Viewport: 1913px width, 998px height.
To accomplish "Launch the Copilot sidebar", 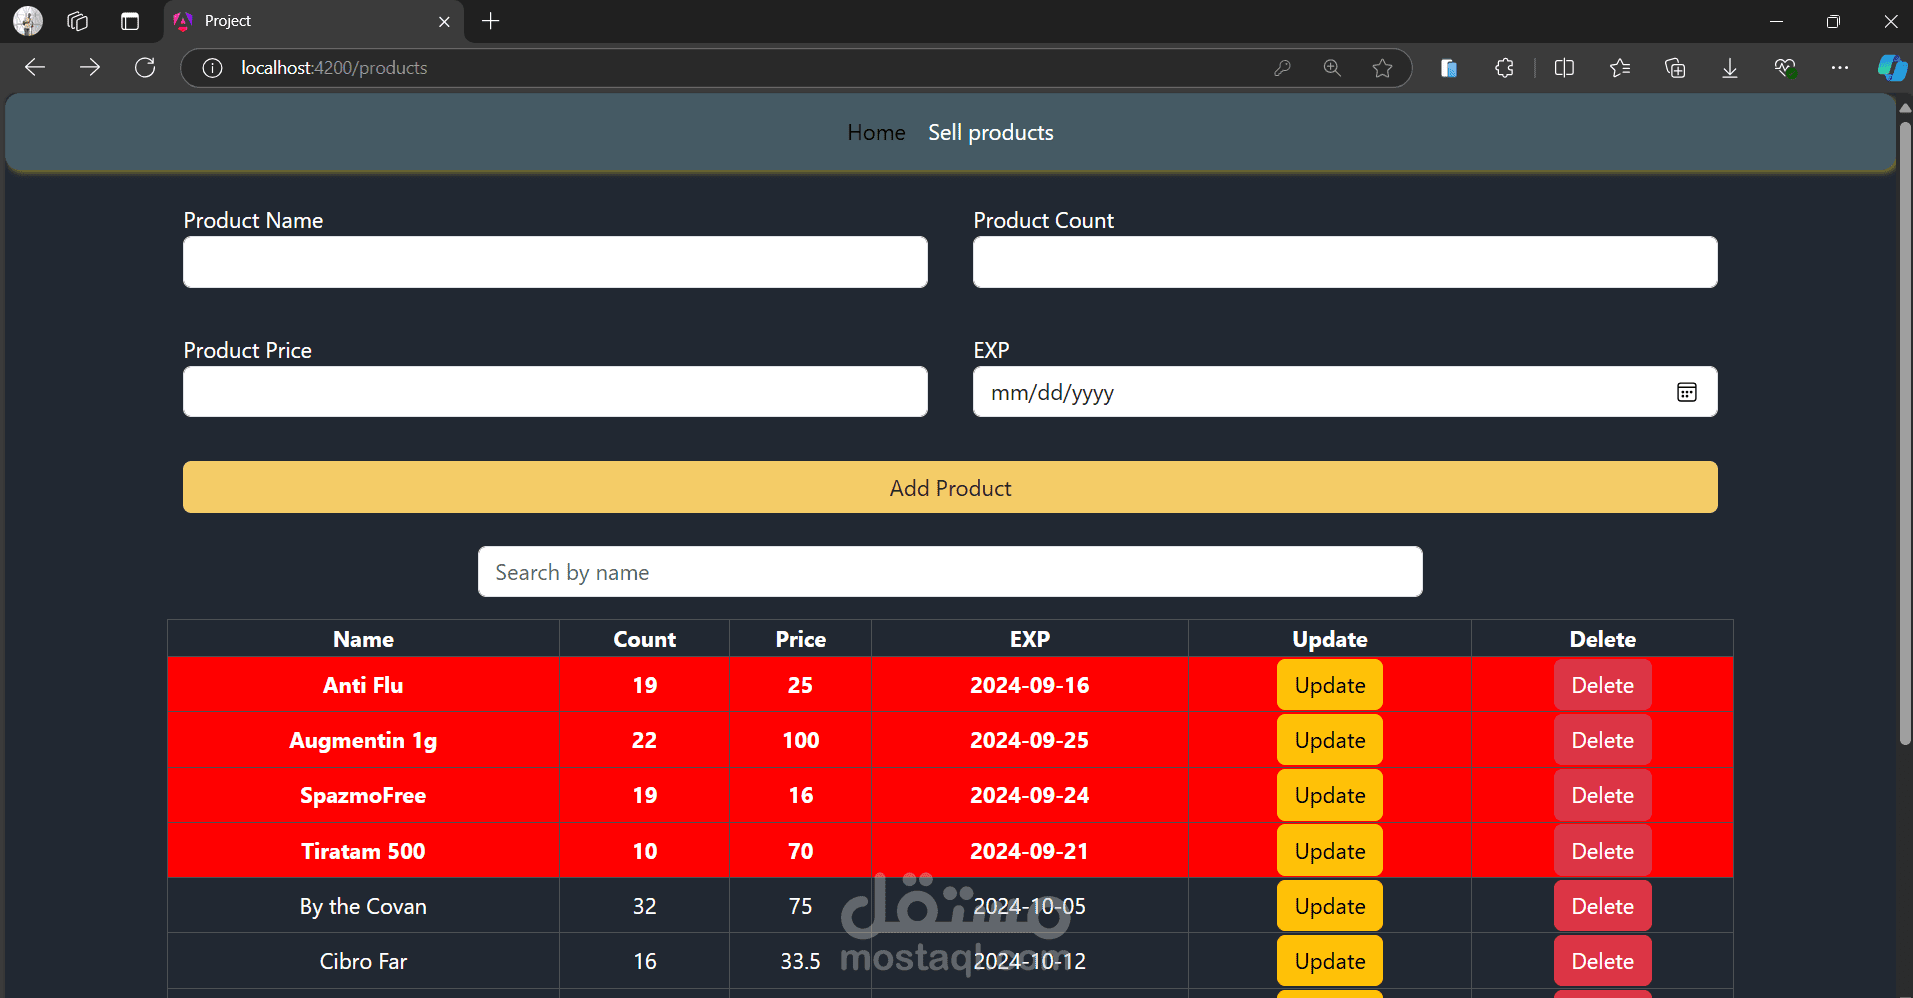I will 1891,68.
